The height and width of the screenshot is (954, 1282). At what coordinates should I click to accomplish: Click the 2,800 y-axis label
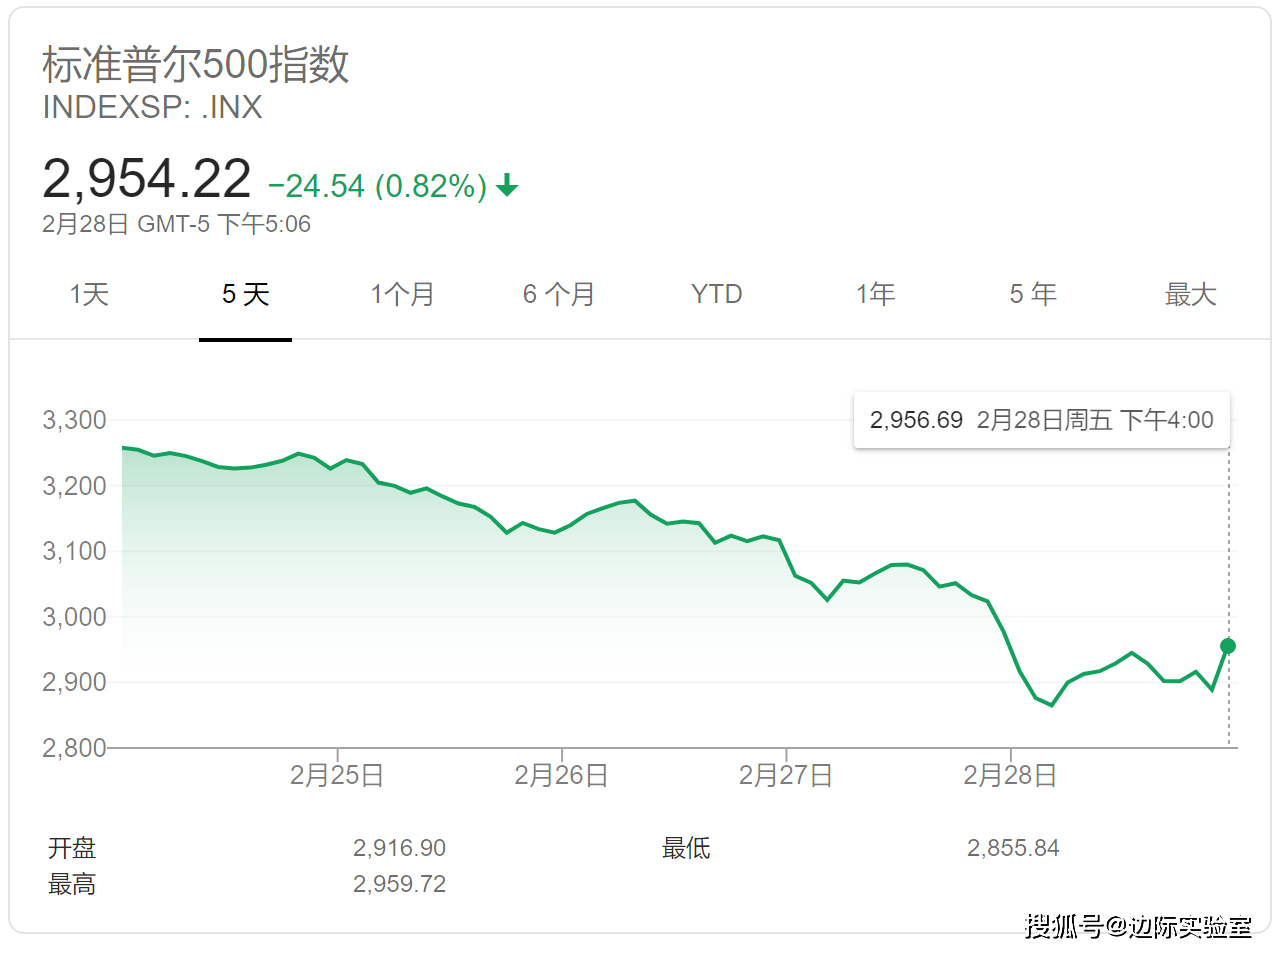click(74, 748)
